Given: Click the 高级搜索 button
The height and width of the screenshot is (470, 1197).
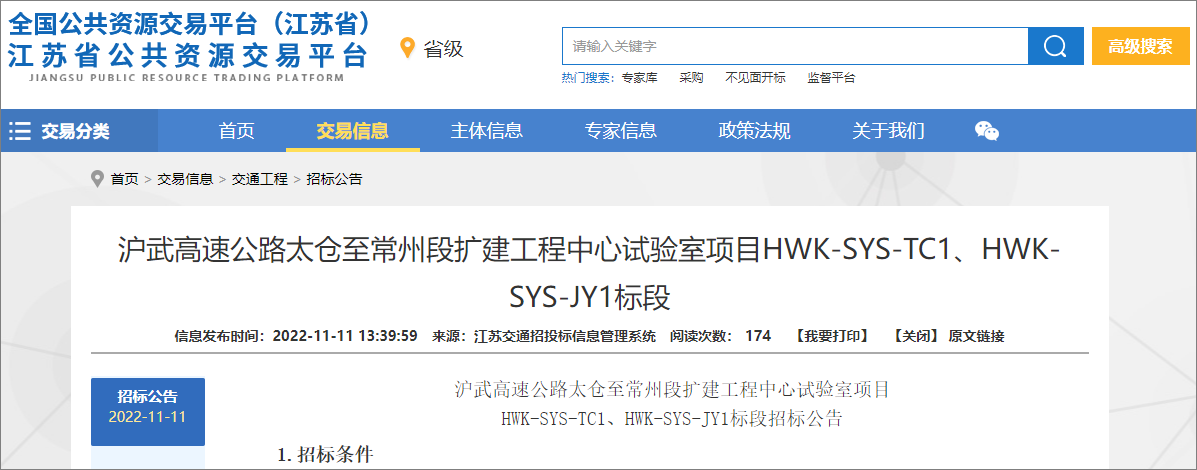Looking at the screenshot, I should click(x=1140, y=46).
